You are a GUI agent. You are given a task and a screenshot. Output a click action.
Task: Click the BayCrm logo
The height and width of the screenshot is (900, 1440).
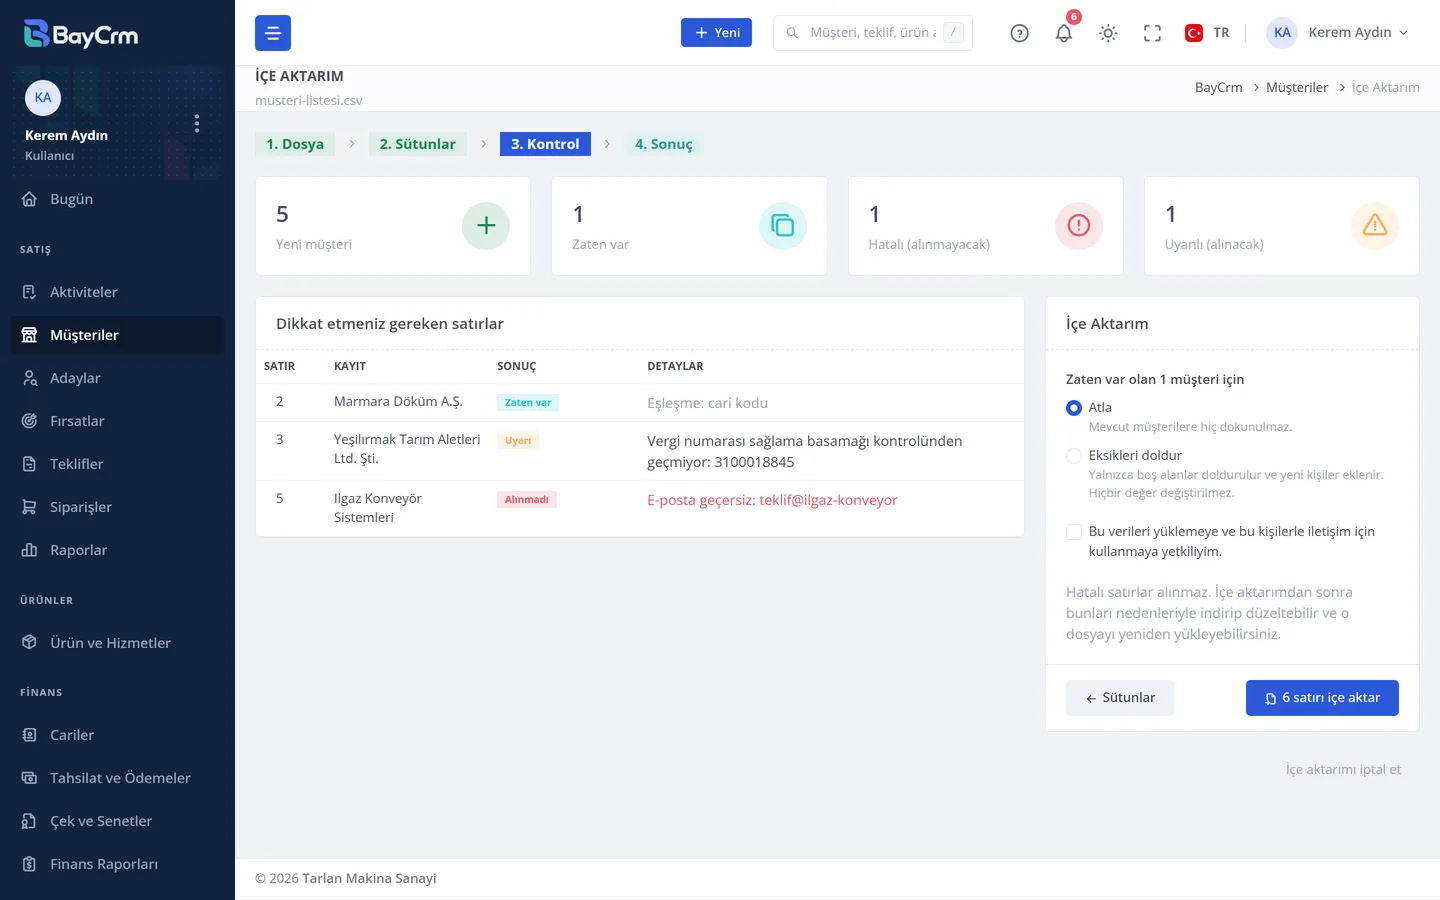coord(81,34)
